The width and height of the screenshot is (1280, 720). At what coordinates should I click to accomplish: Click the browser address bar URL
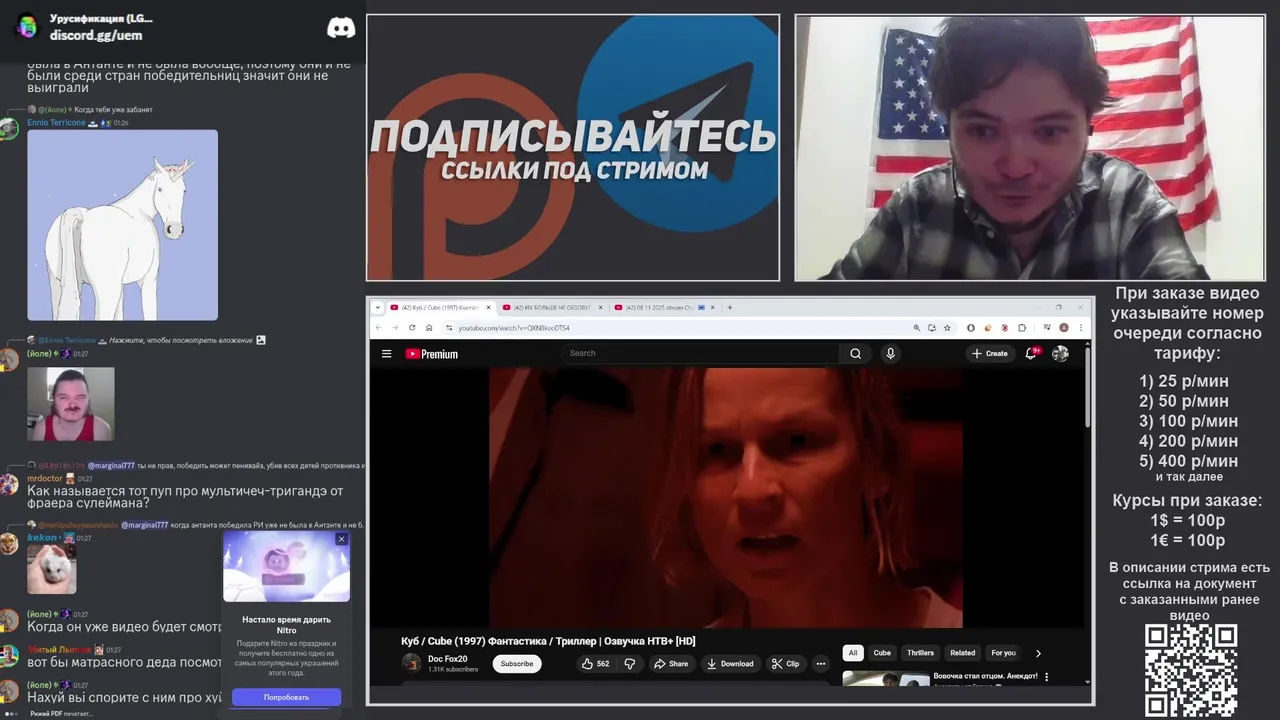(x=514, y=327)
